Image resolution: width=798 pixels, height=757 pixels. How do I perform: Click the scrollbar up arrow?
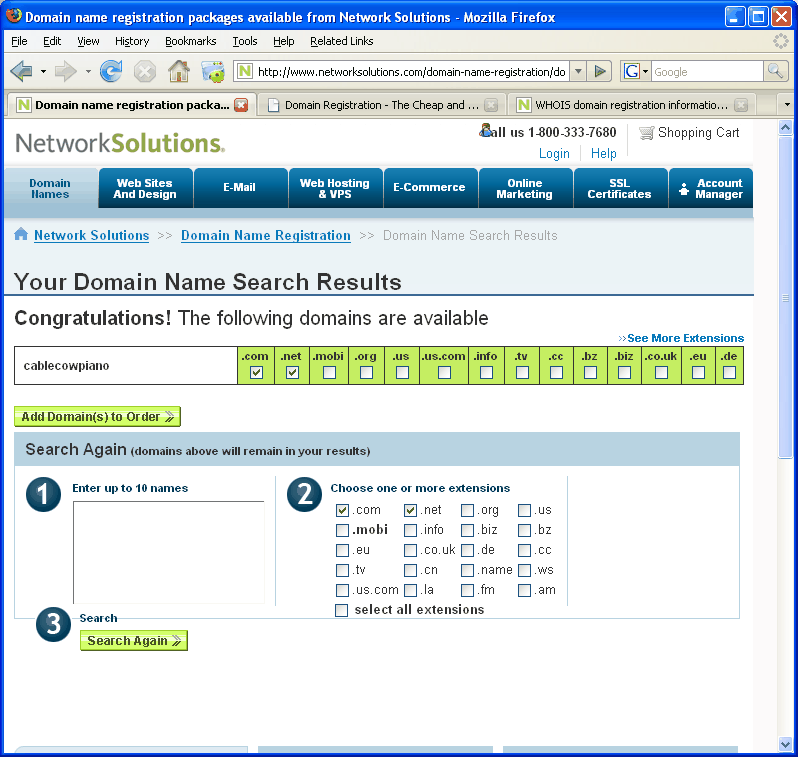point(785,127)
